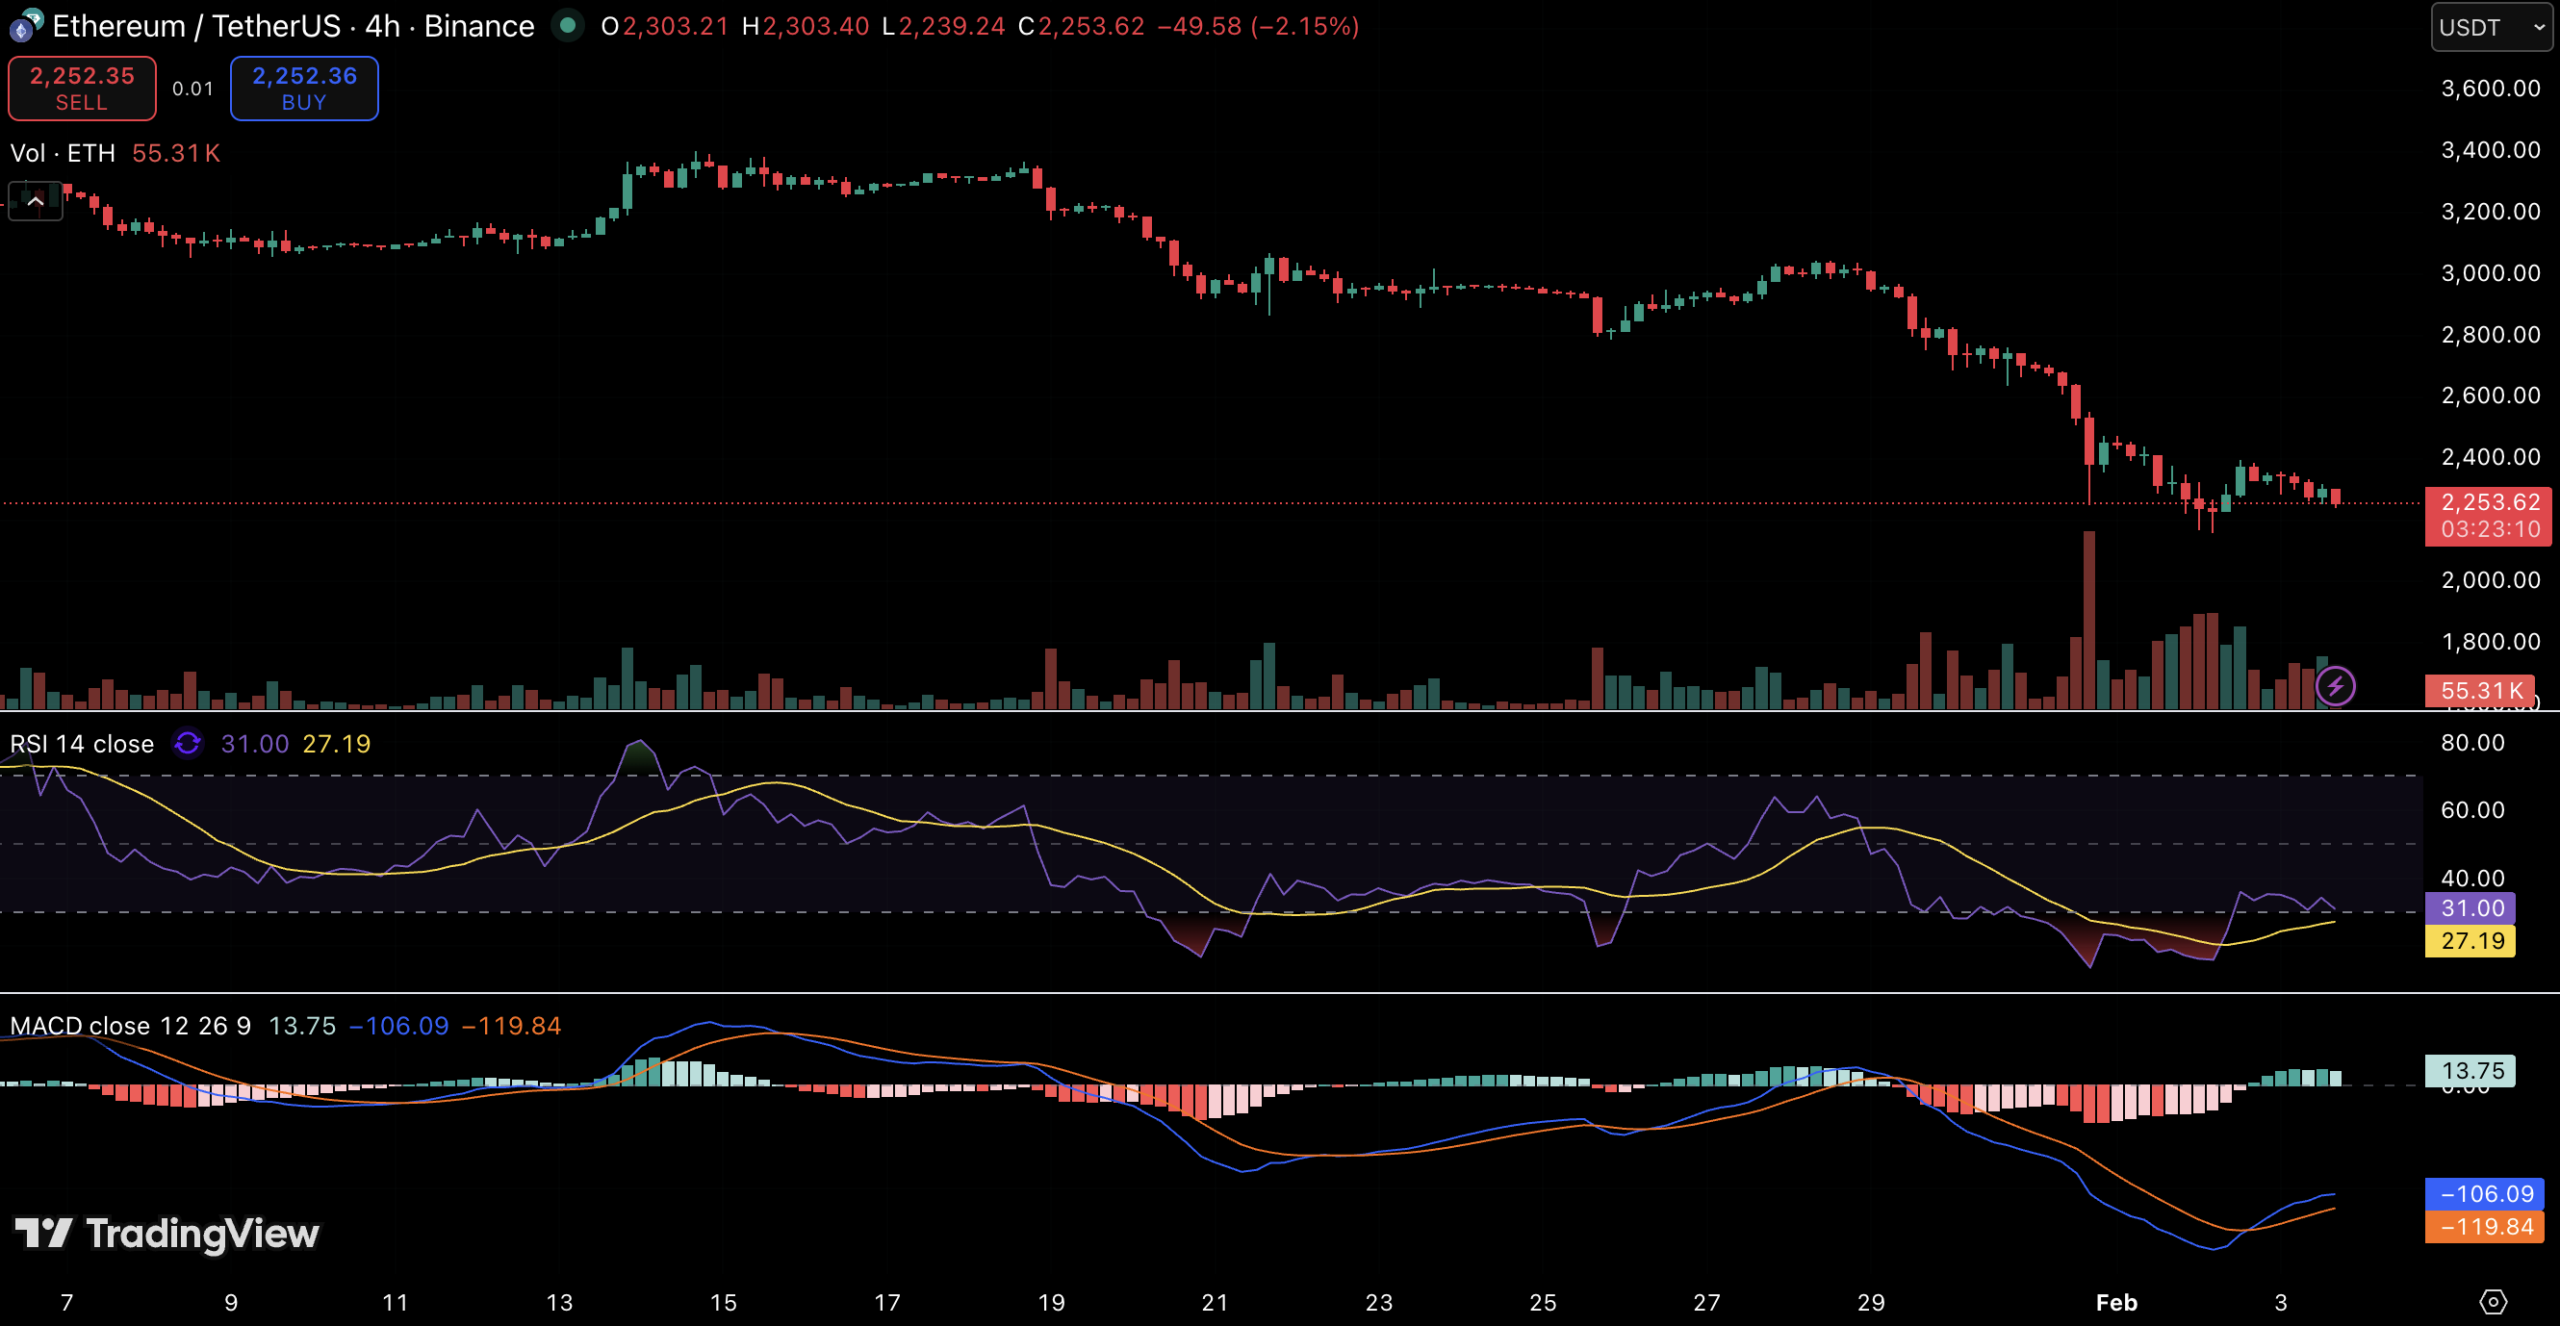Click the red 55.31K volume axis label
The width and height of the screenshot is (2560, 1326).
tap(2480, 691)
